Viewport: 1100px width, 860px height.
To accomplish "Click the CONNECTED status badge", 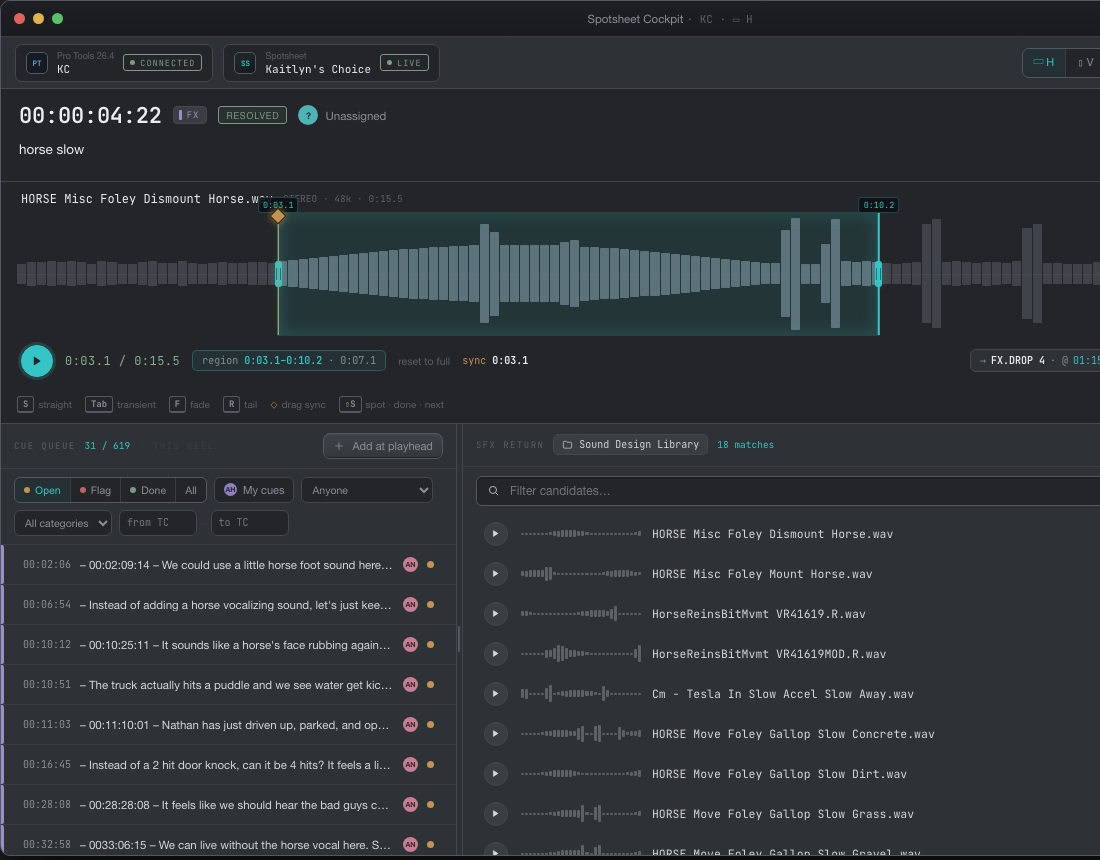I will click(162, 62).
